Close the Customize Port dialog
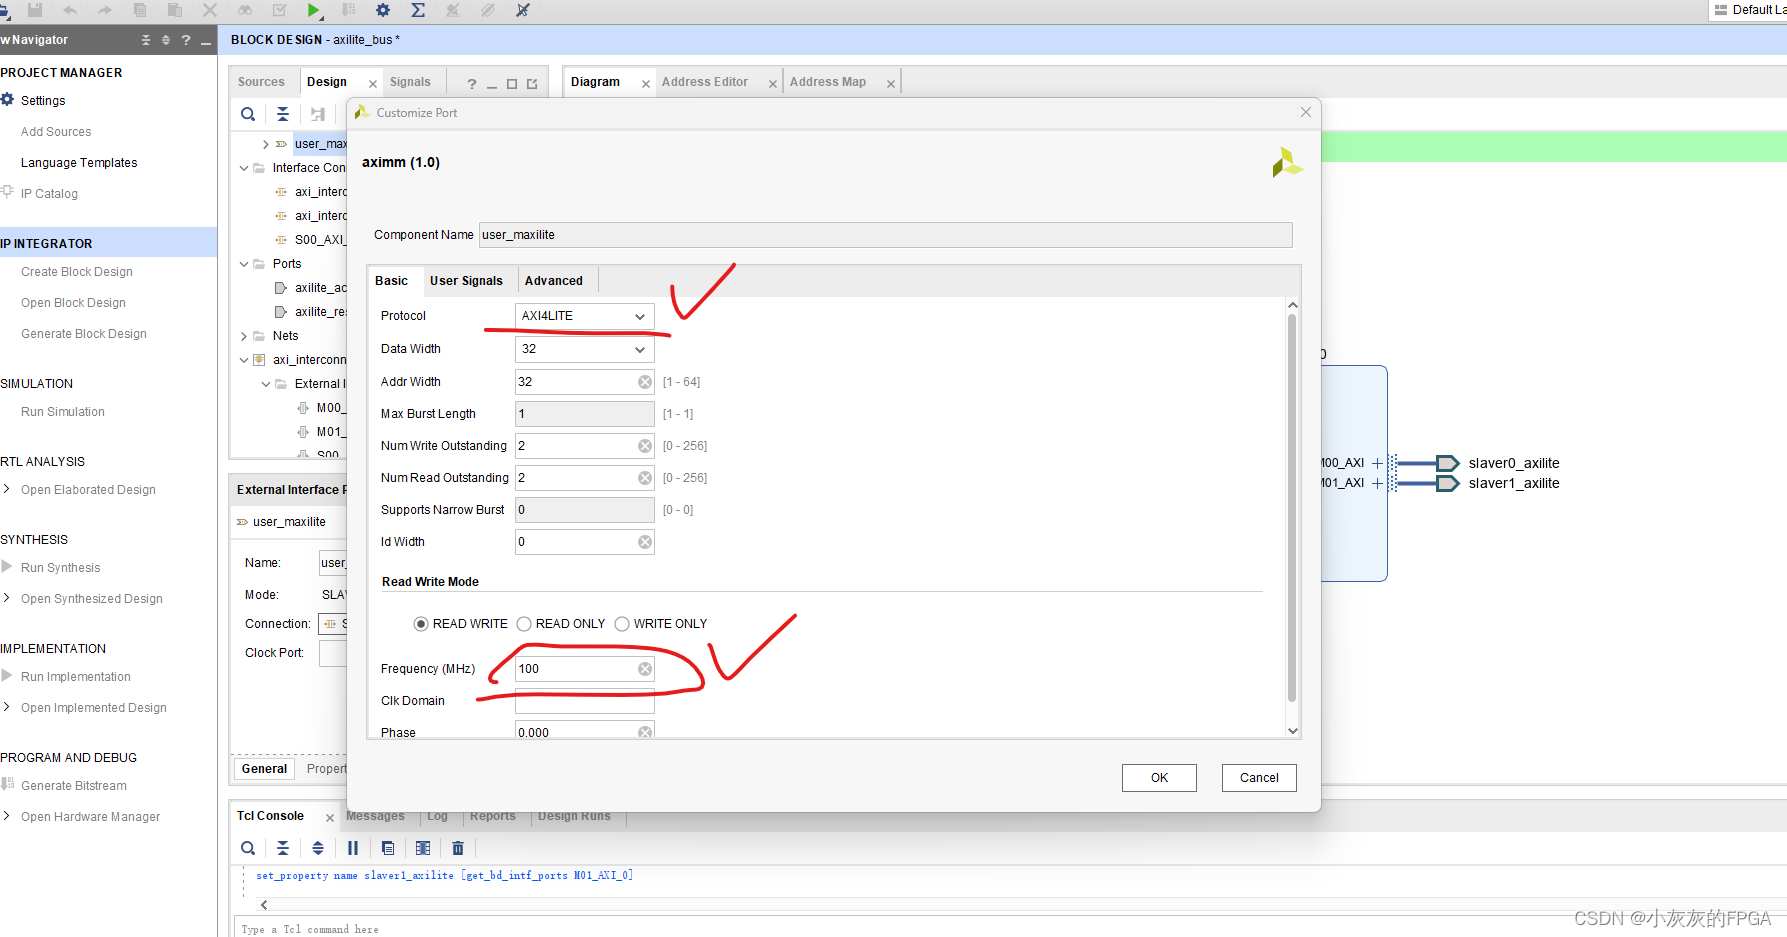Image resolution: width=1787 pixels, height=937 pixels. click(x=1305, y=112)
